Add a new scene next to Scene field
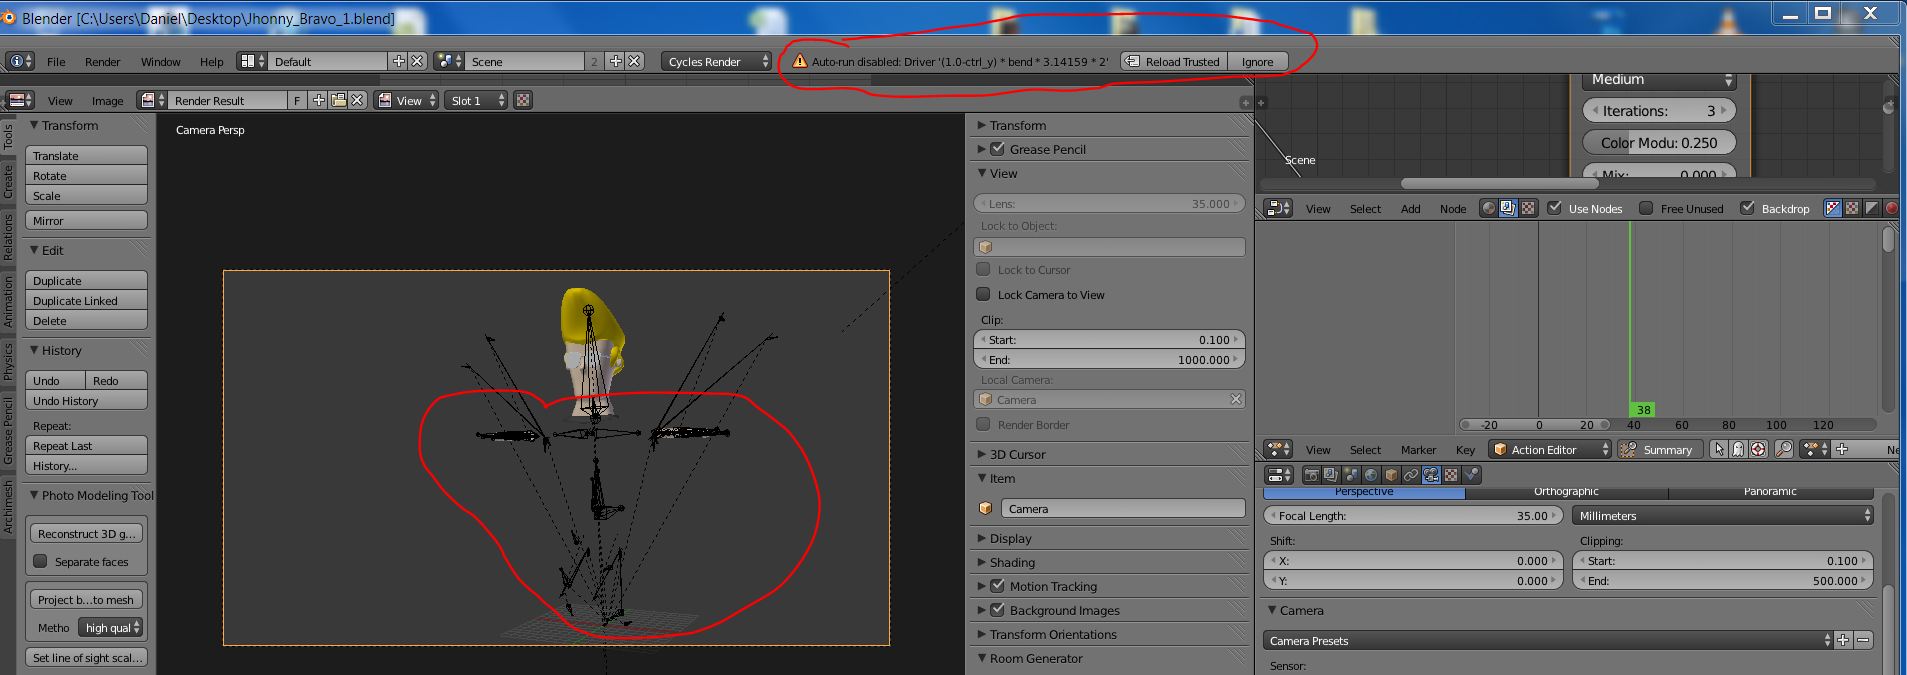 pyautogui.click(x=615, y=61)
